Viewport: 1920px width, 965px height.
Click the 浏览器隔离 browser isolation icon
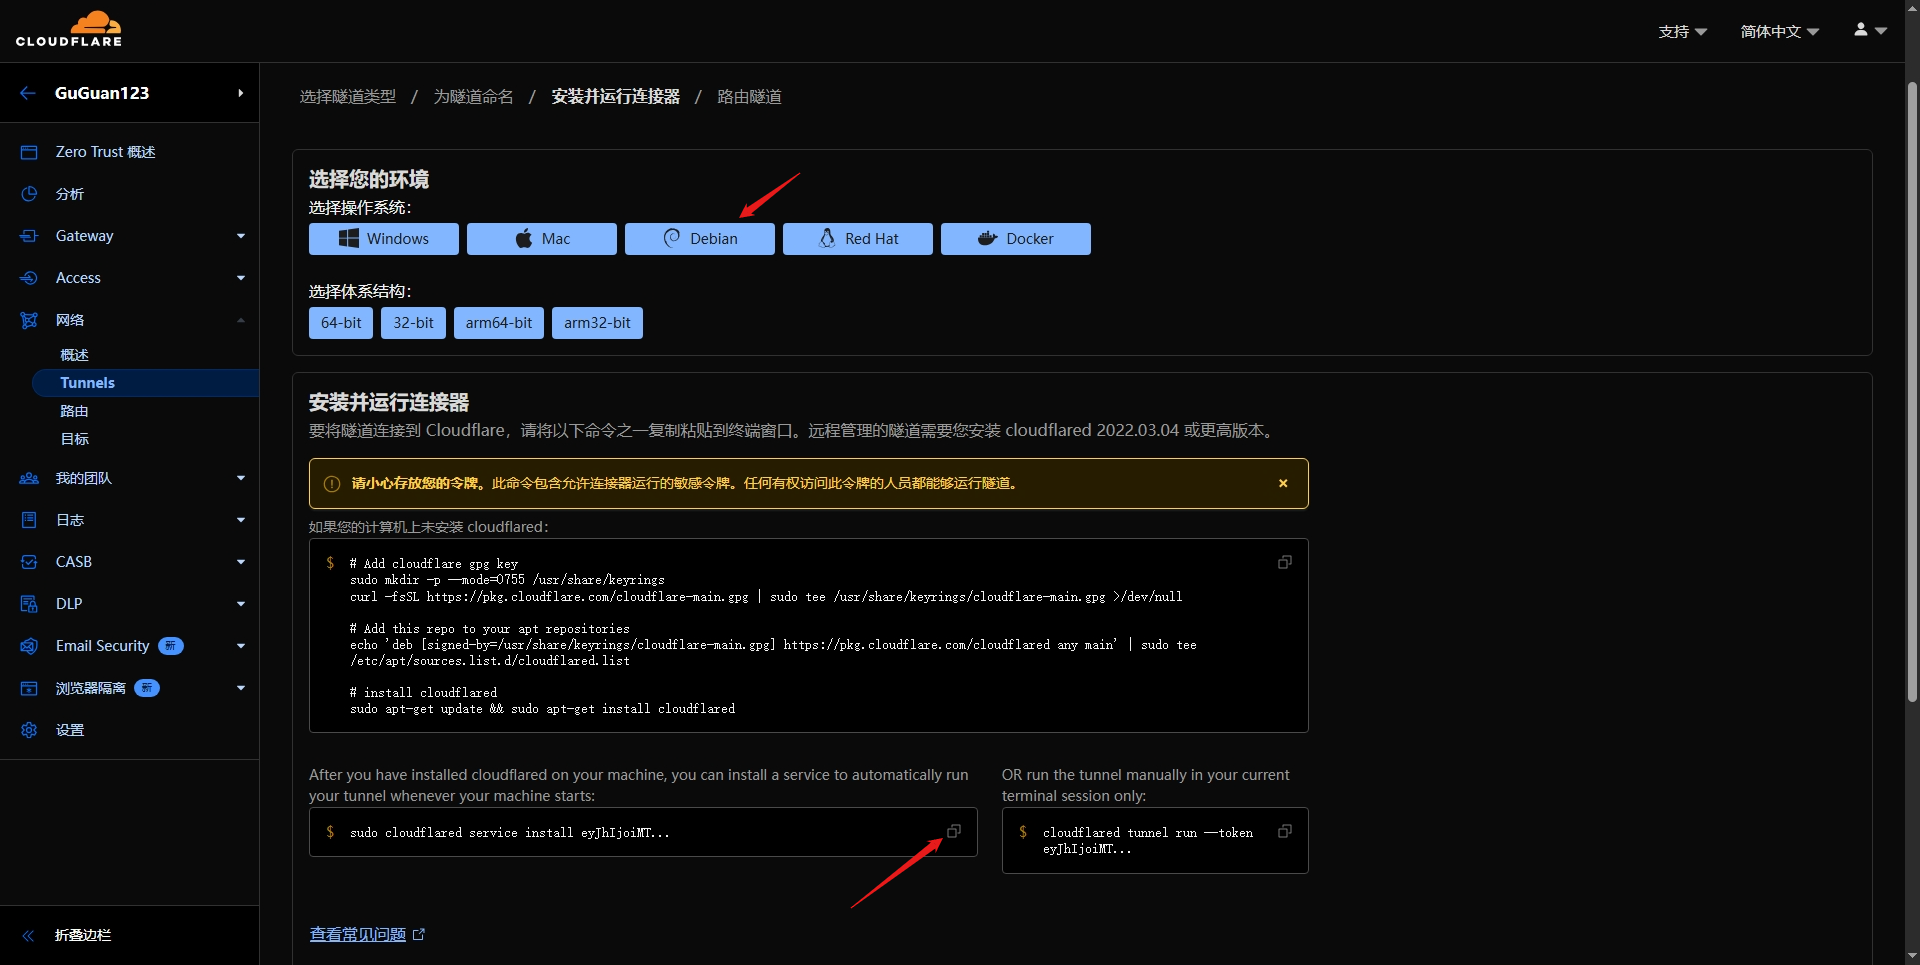(x=29, y=688)
